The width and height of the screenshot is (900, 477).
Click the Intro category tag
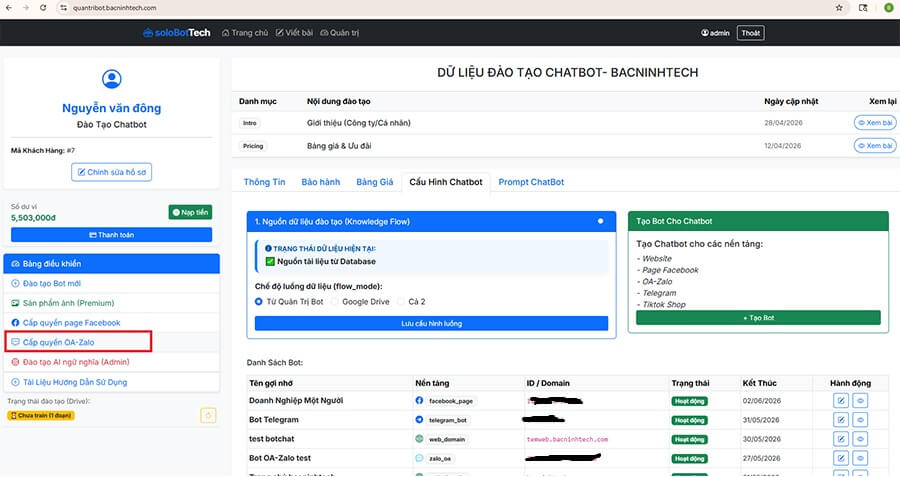tap(250, 123)
